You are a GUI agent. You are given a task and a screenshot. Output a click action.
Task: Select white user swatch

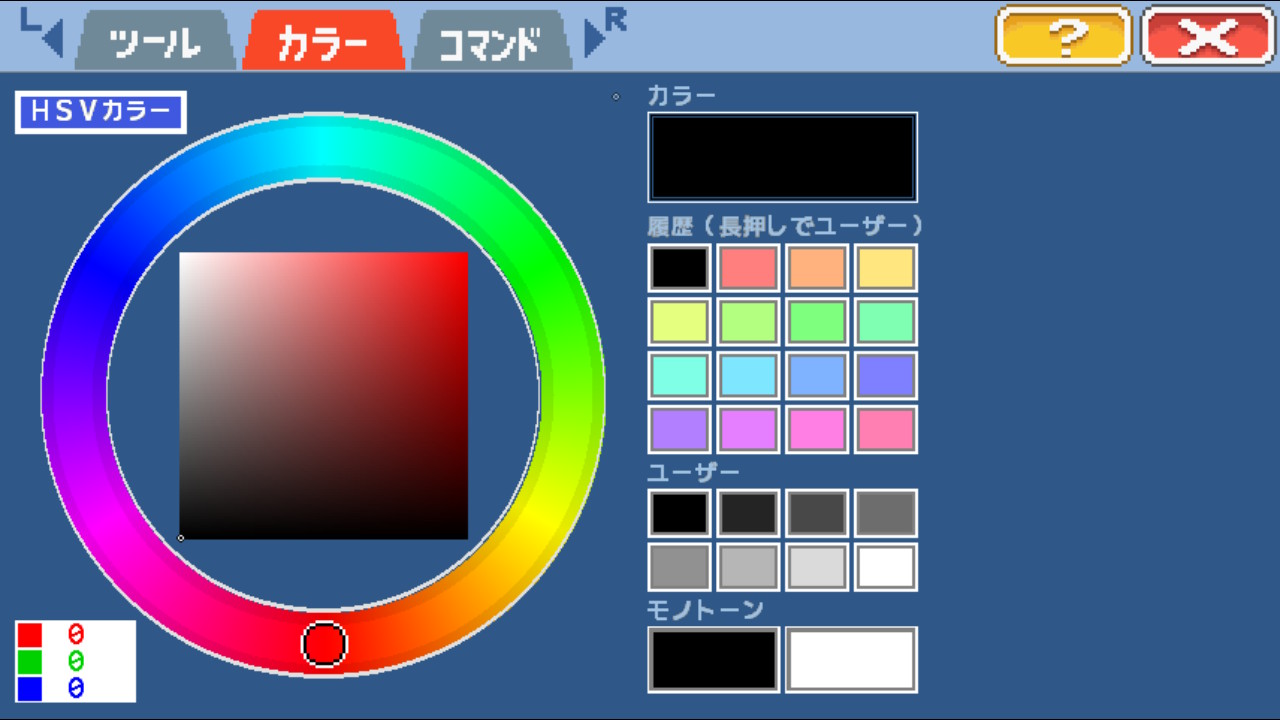886,567
